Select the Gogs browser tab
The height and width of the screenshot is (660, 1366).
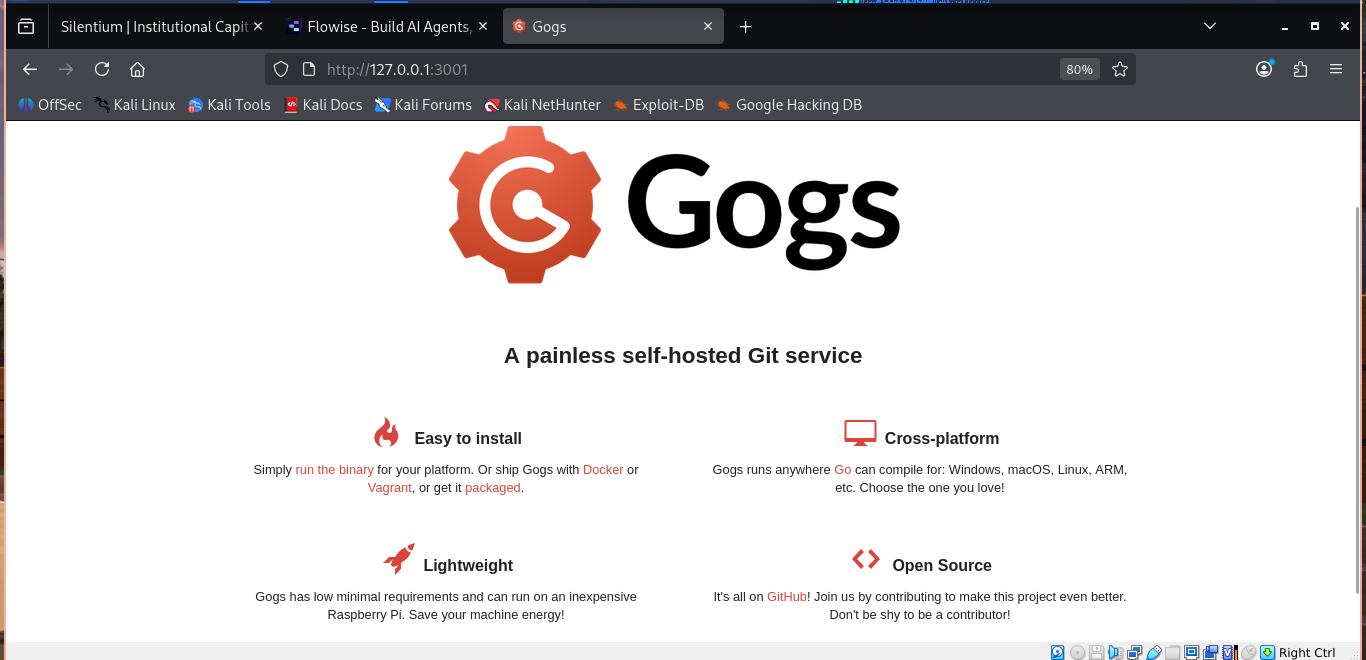pos(613,27)
